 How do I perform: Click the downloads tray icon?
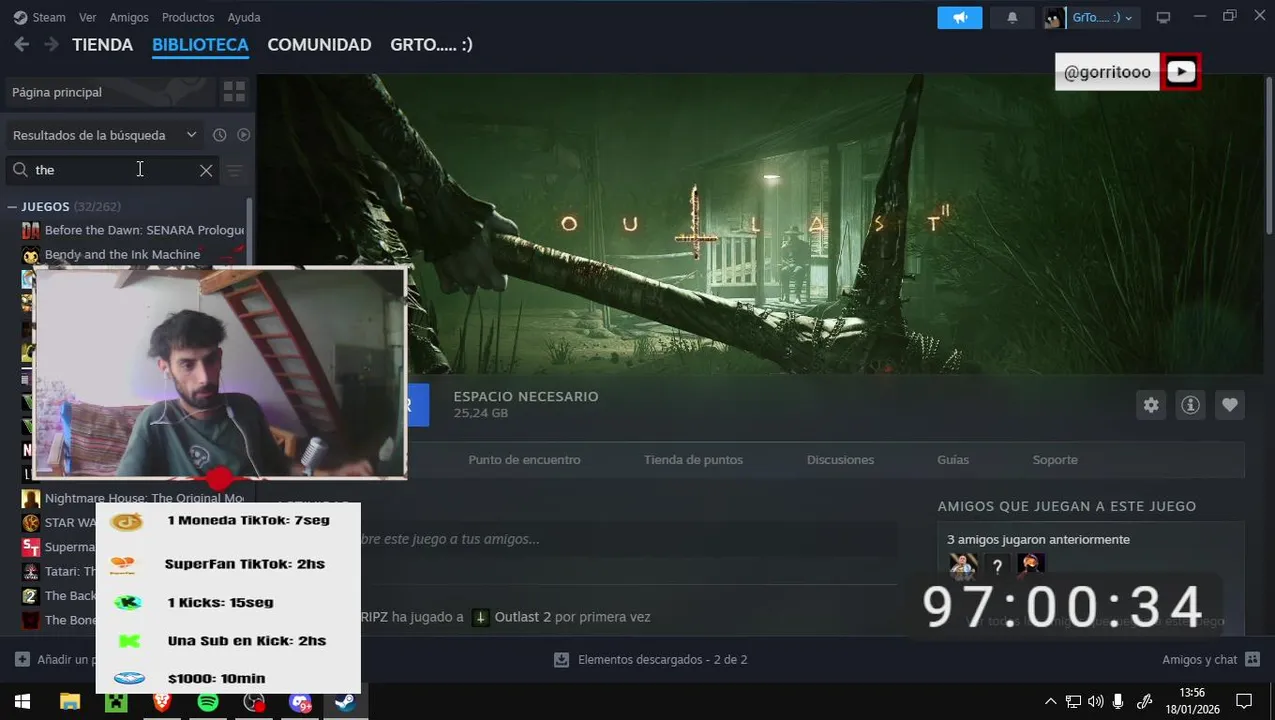561,660
